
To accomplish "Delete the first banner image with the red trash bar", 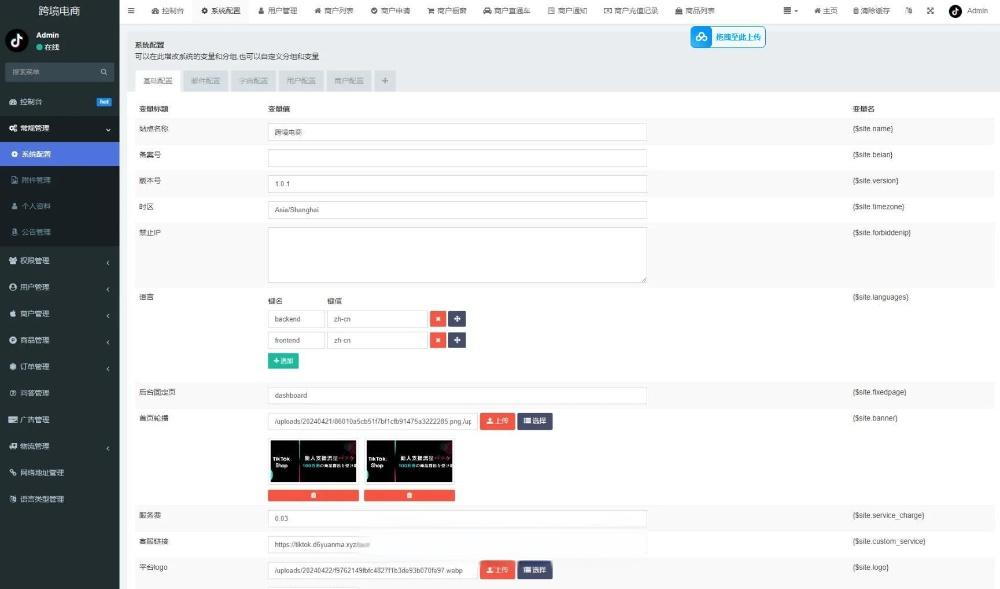I will 313,495.
